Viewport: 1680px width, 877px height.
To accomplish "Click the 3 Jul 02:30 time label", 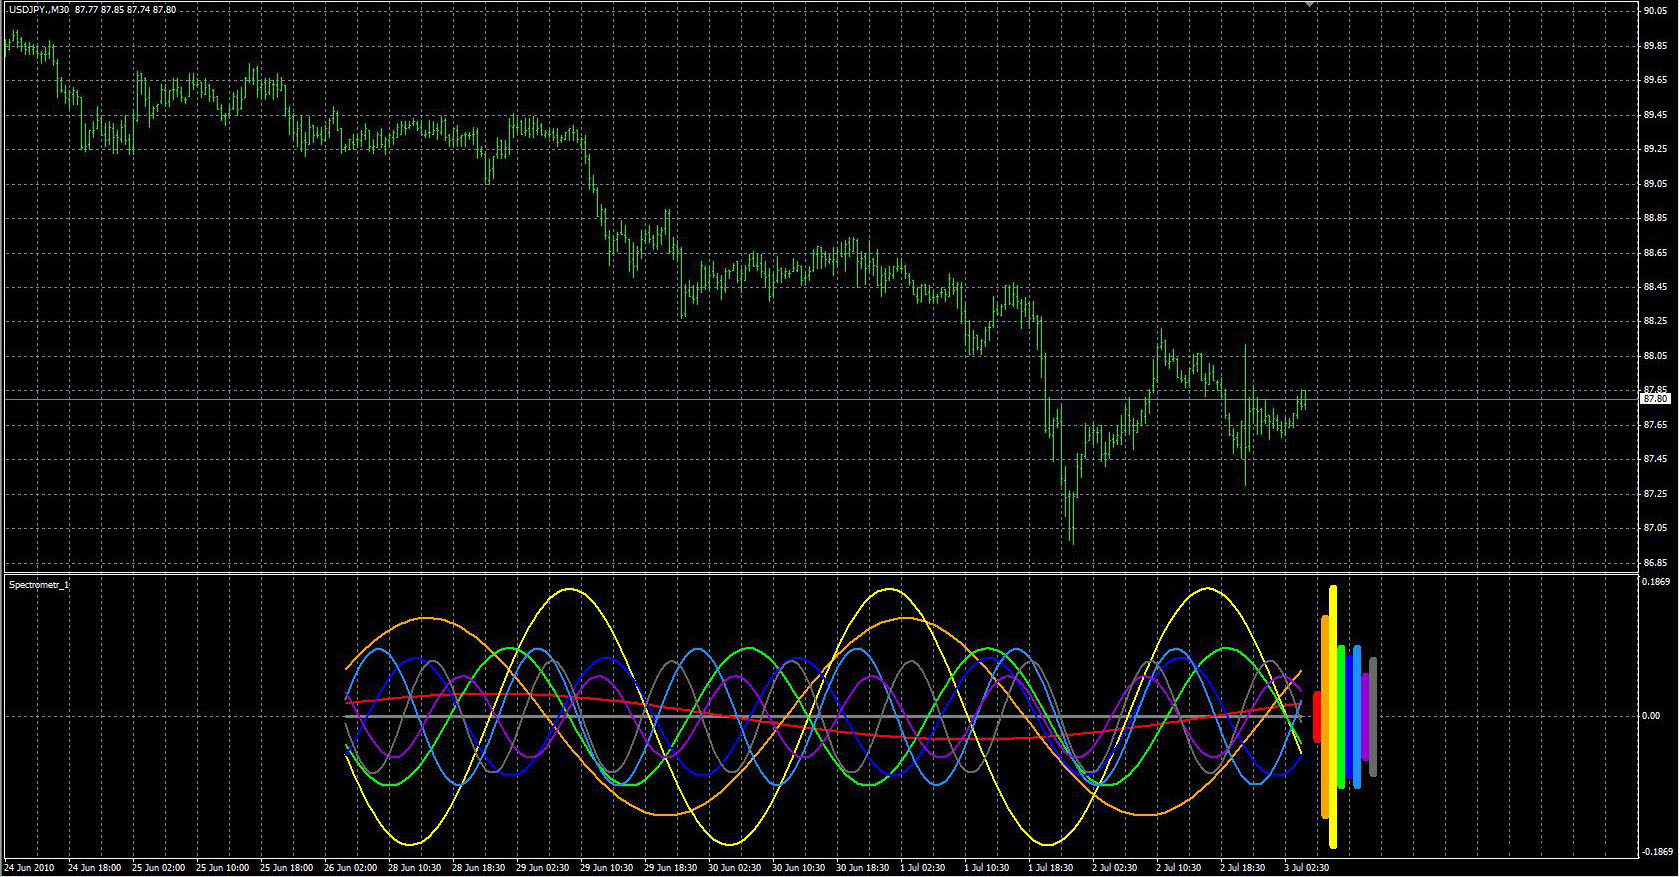I will click(x=1306, y=868).
